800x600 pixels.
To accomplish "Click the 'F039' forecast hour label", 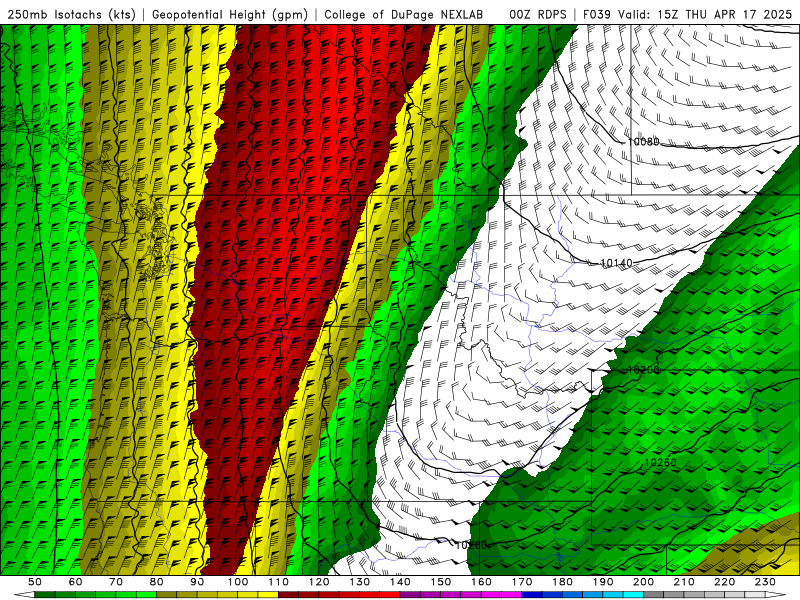I will (x=596, y=14).
